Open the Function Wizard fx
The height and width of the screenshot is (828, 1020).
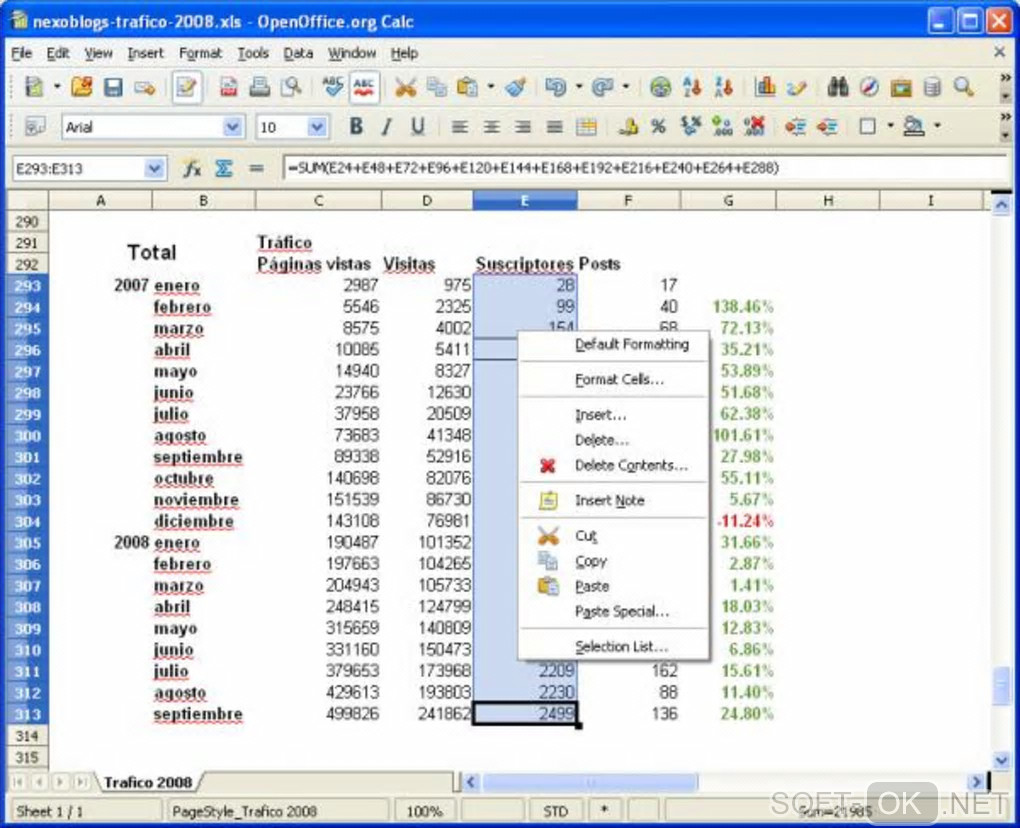pyautogui.click(x=191, y=168)
